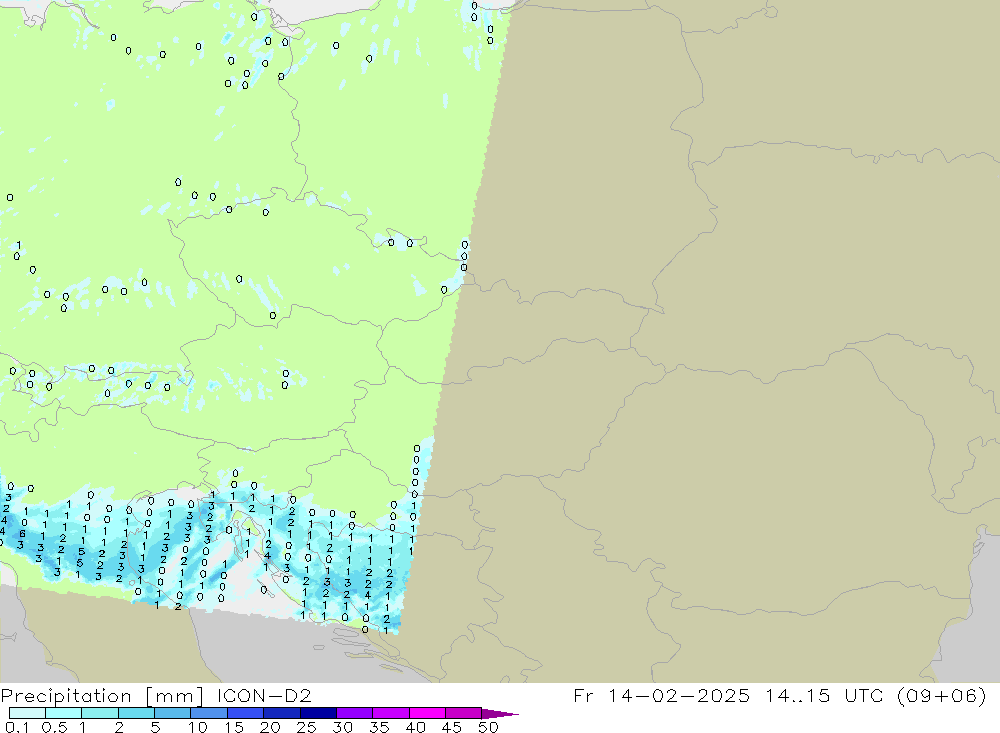Pick the 10–15 mm blue legend swatch
Viewport: 1000px width, 733px height.
point(209,713)
